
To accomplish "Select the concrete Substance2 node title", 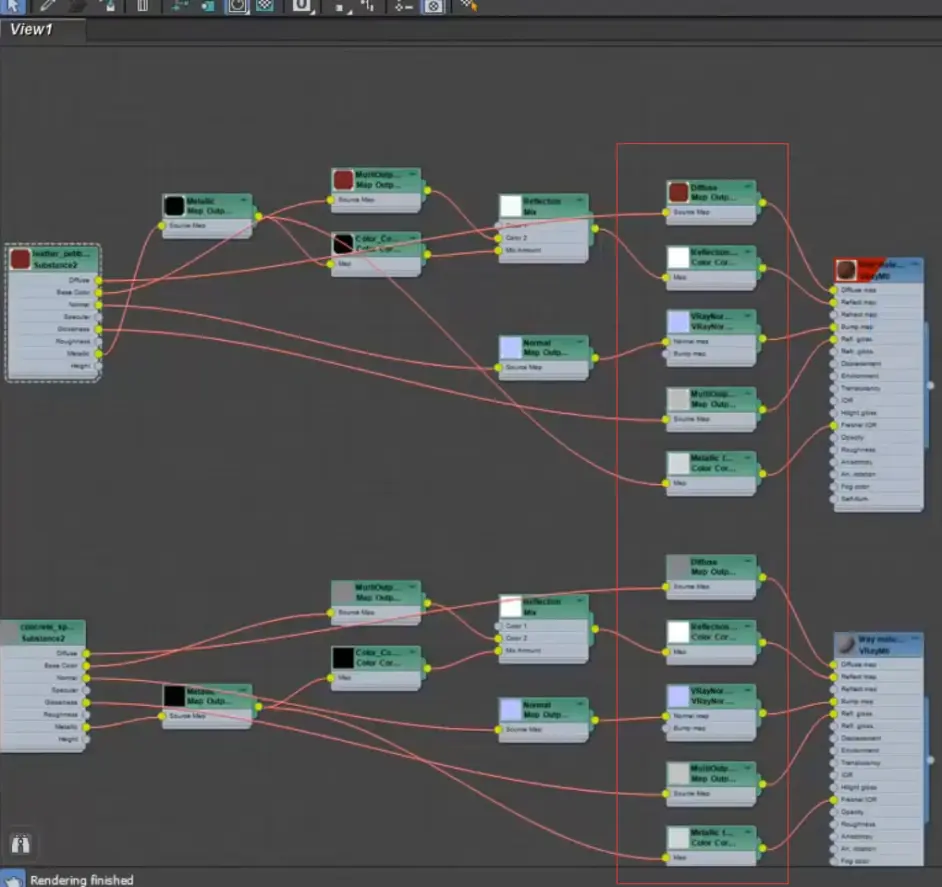I will click(x=43, y=632).
